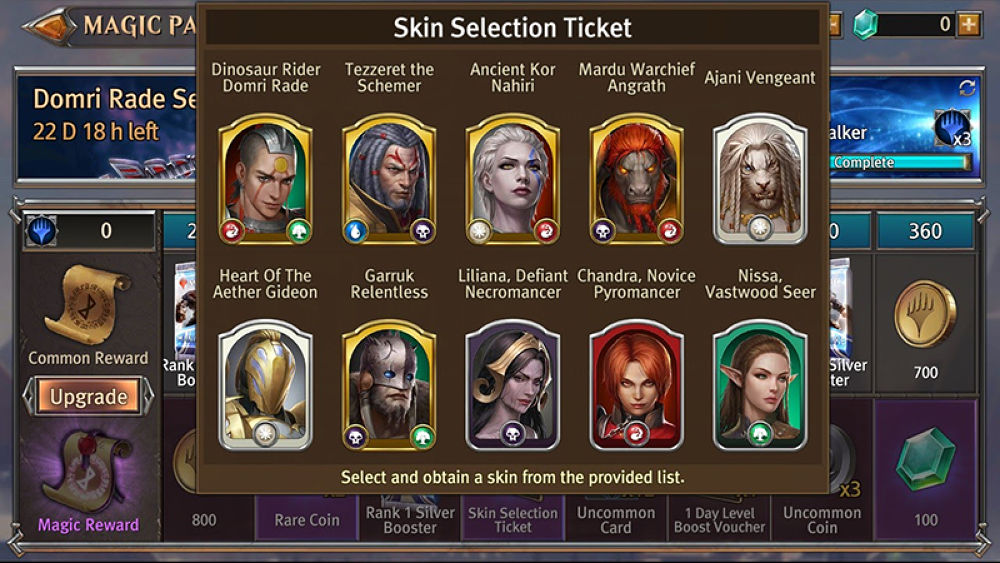Viewport: 1000px width, 563px height.
Task: Select Mardu Warchief Angrath portrait
Action: [x=636, y=179]
